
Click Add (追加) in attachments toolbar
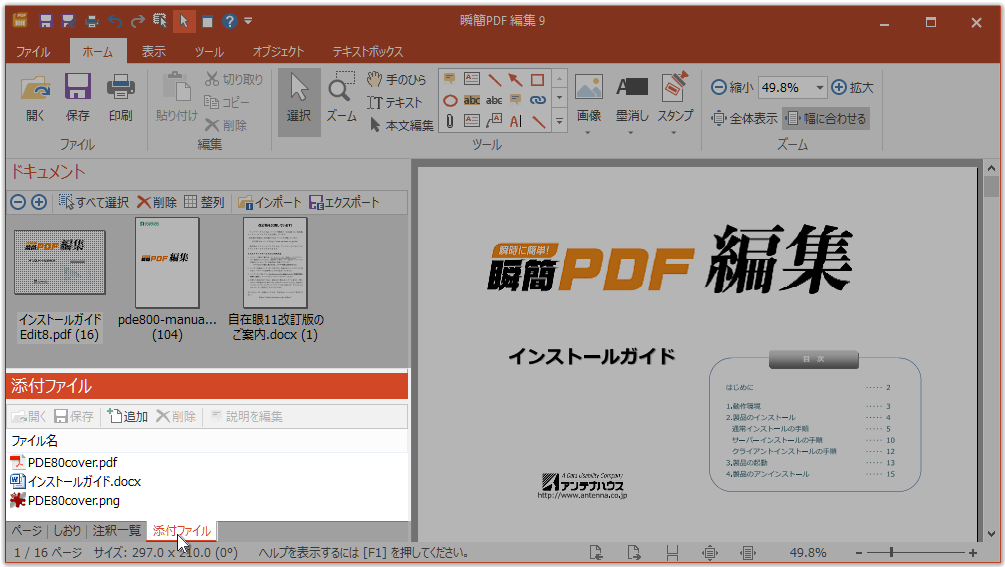tap(128, 416)
